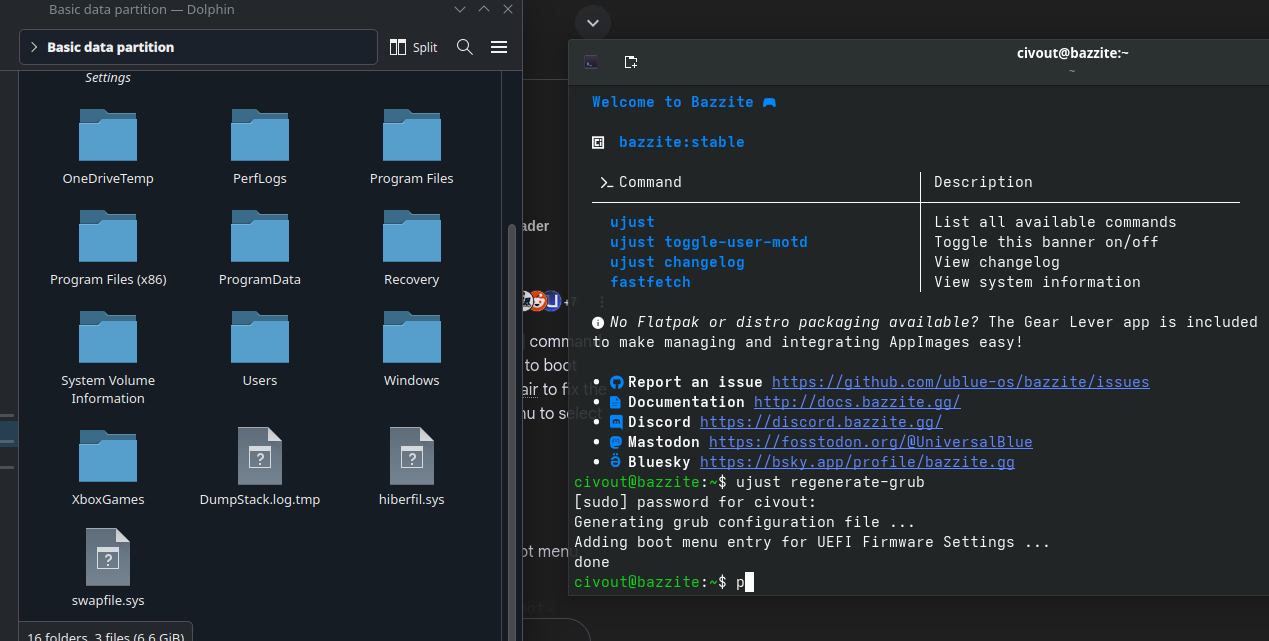Click the Program Files folder icon
Image resolution: width=1269 pixels, height=641 pixels.
pyautogui.click(x=412, y=135)
